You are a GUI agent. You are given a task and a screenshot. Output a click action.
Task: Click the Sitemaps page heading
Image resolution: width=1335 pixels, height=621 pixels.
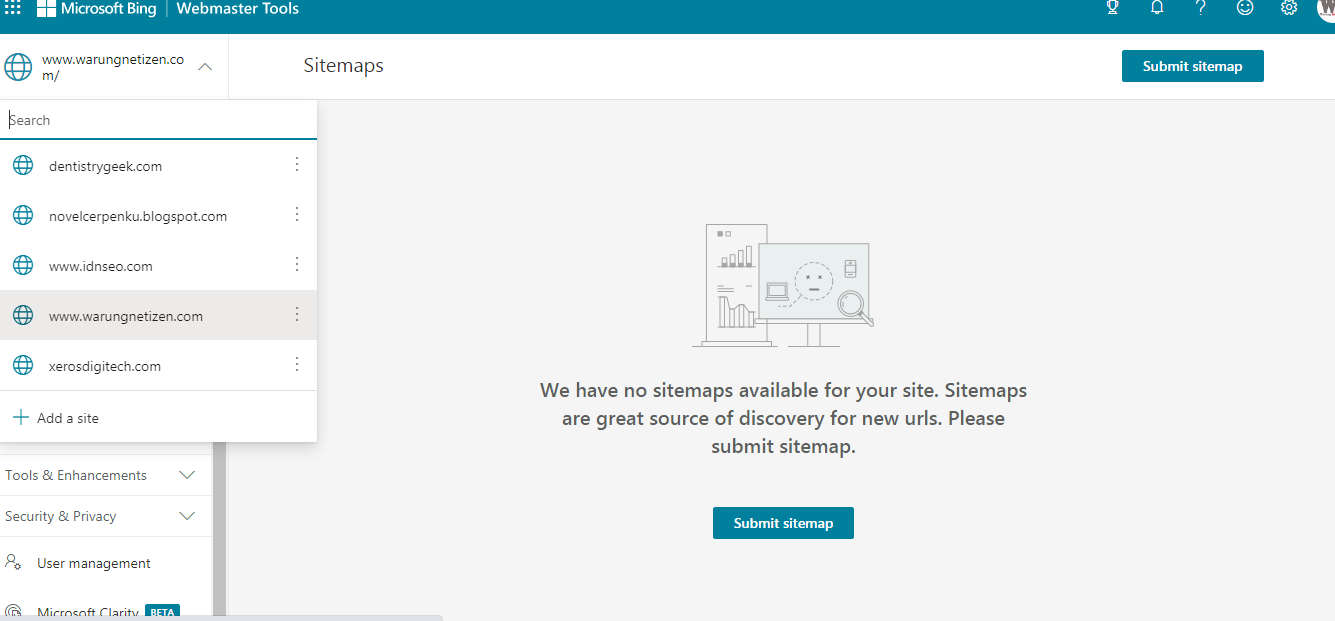coord(344,66)
